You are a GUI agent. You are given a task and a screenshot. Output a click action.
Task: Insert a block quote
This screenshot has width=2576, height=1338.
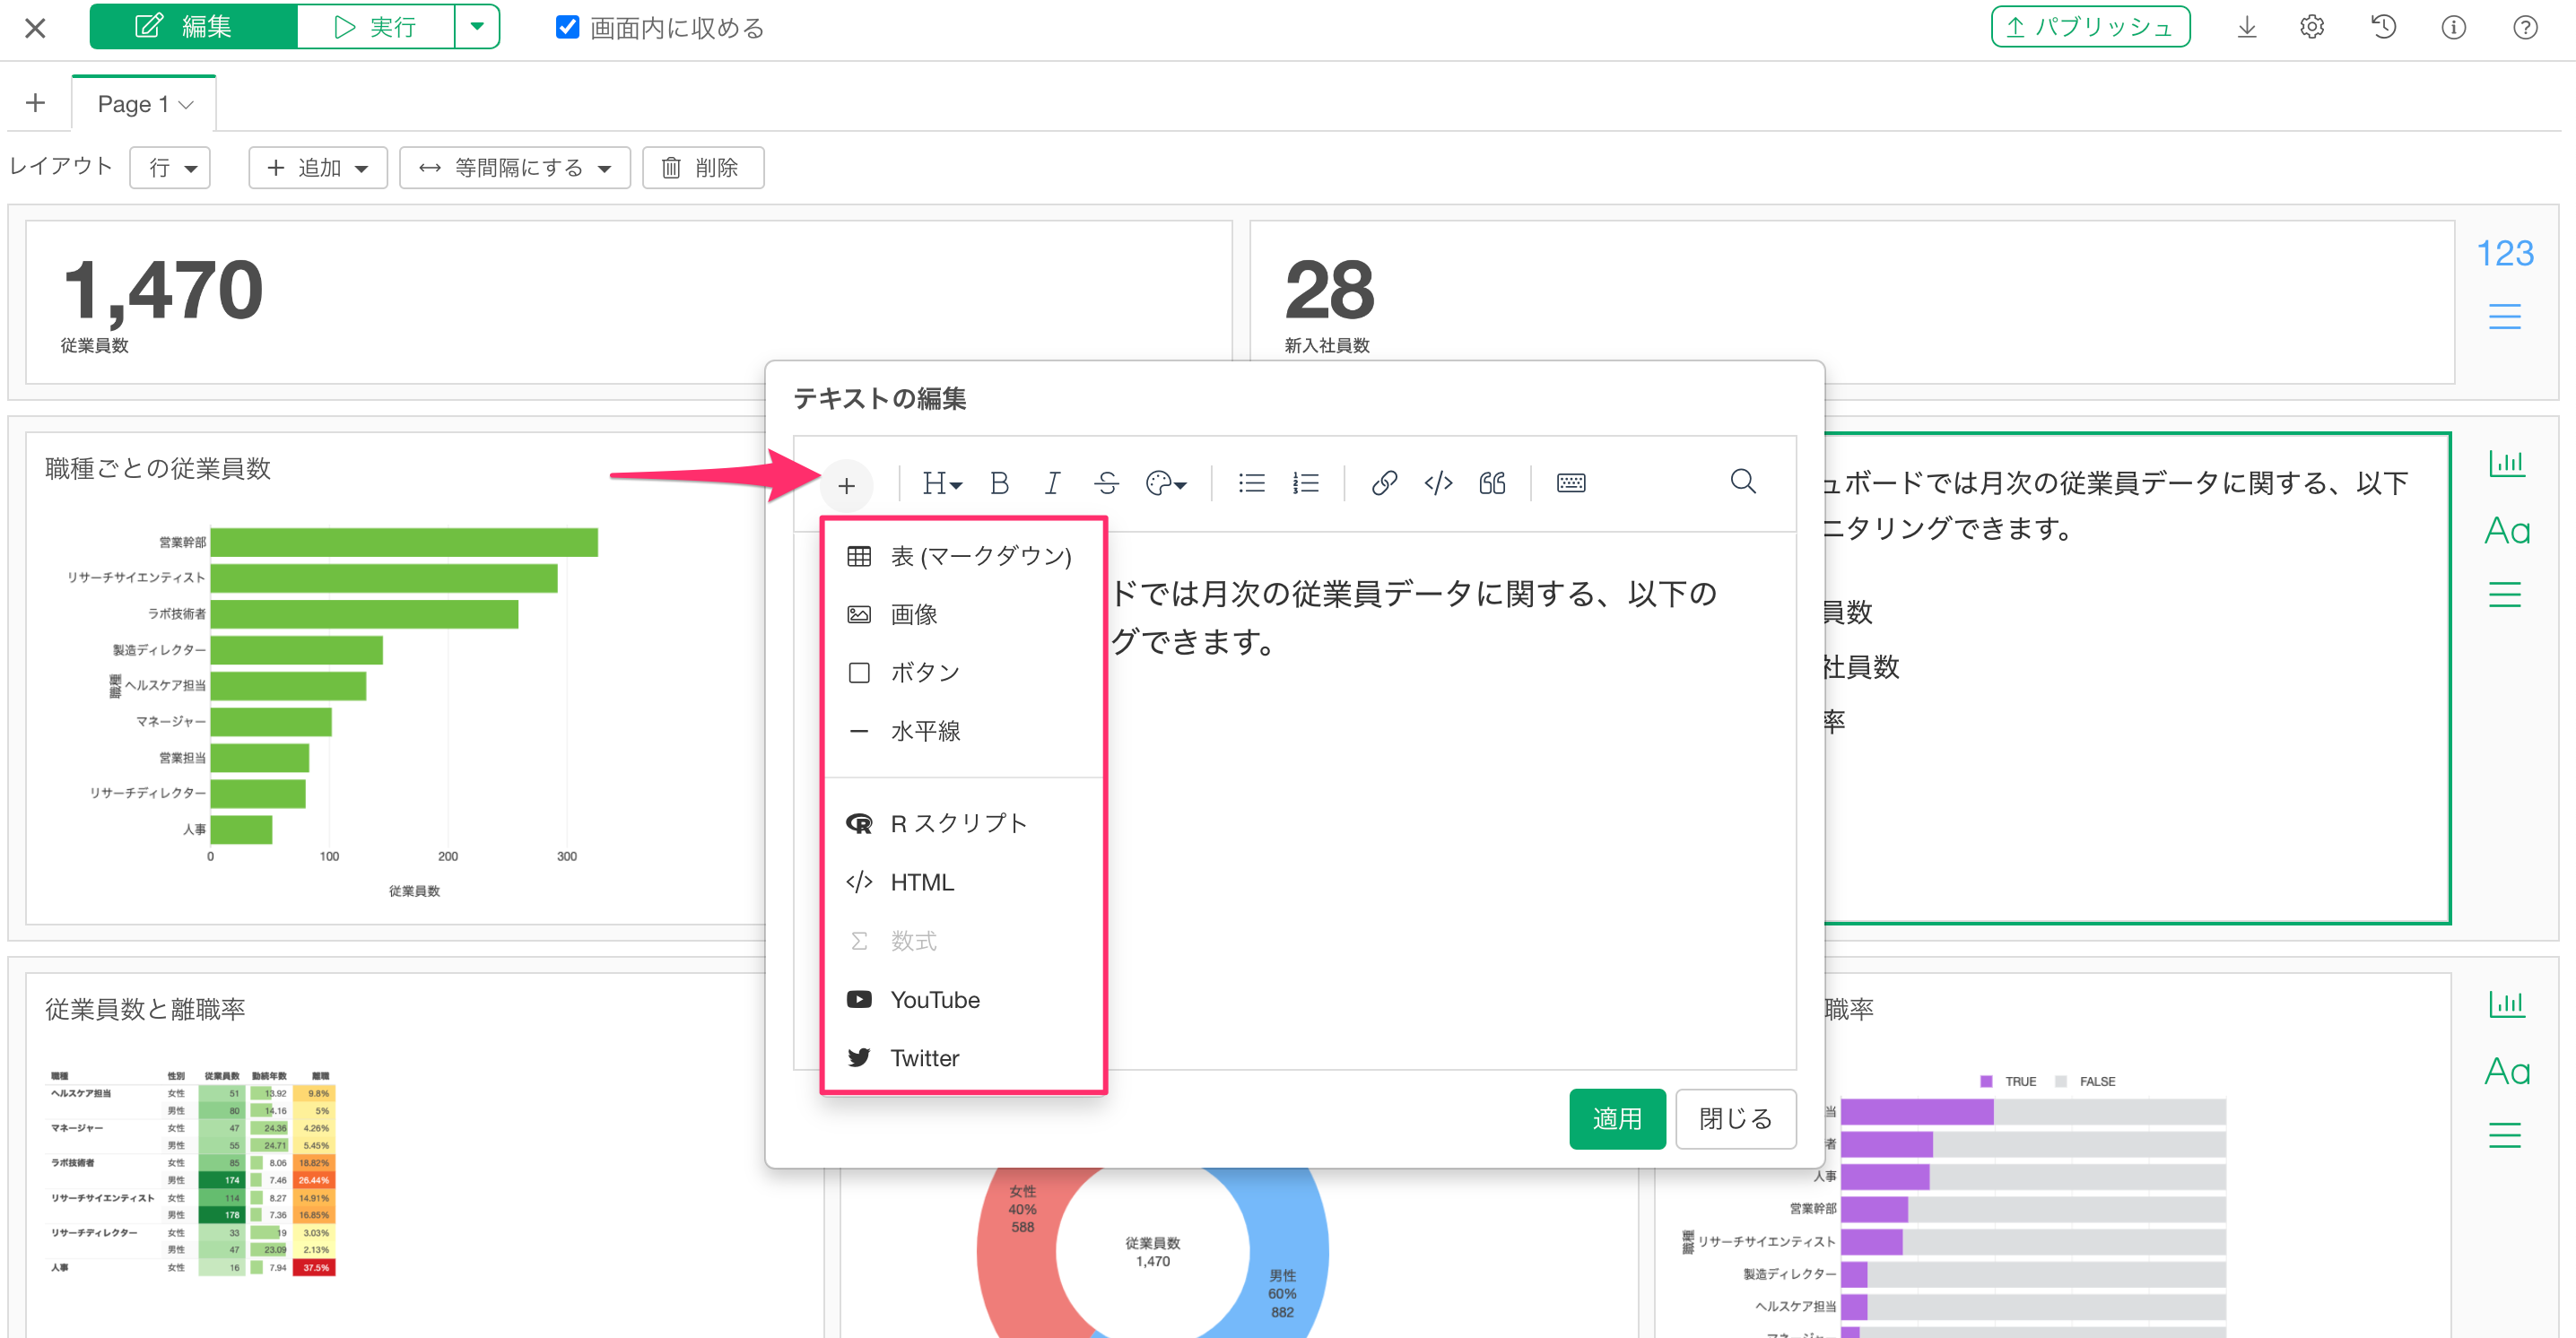[x=1492, y=484]
